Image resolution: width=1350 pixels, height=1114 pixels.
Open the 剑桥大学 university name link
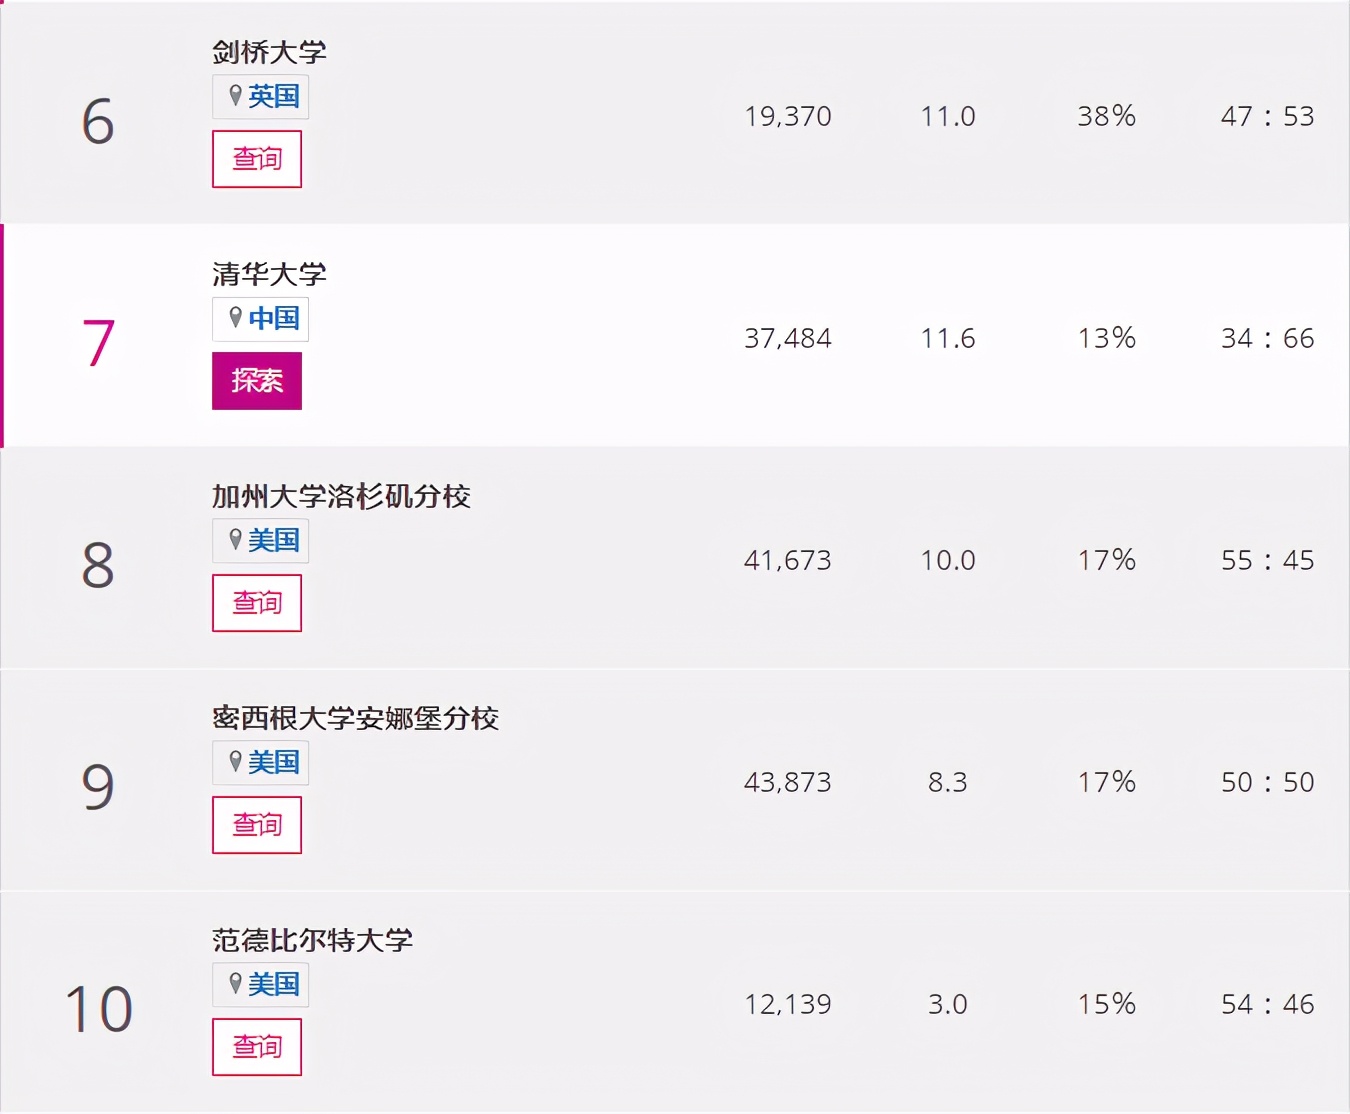(269, 52)
